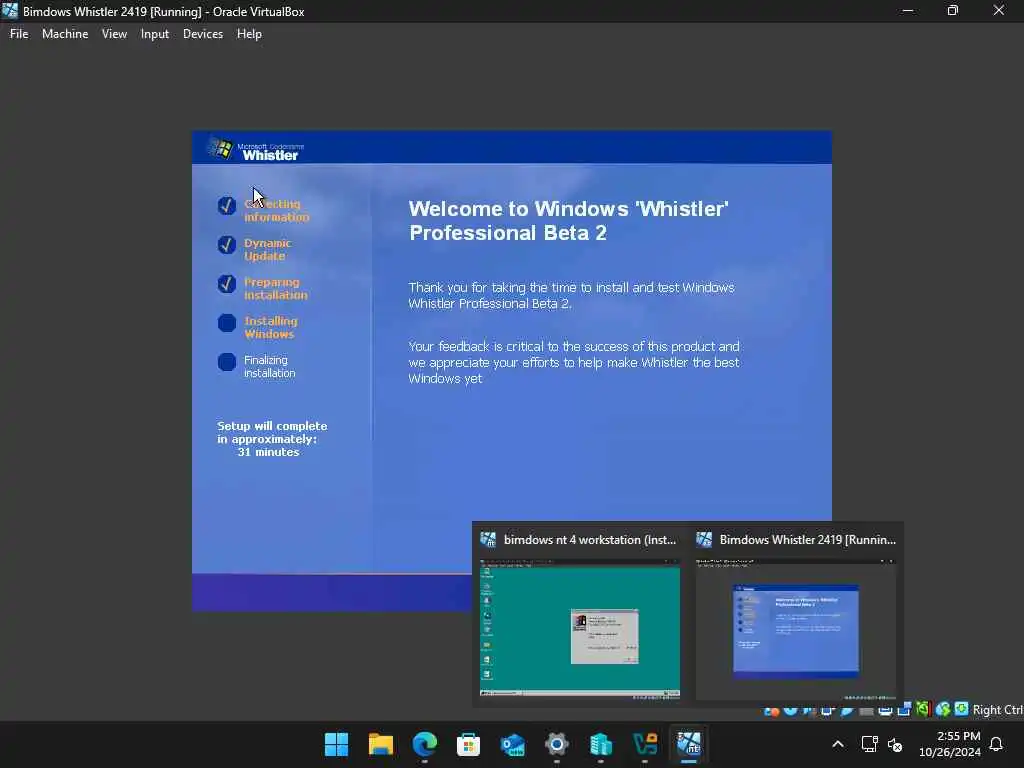Click the VirtualBox icon in the title bar
Image resolution: width=1024 pixels, height=768 pixels.
coord(10,11)
